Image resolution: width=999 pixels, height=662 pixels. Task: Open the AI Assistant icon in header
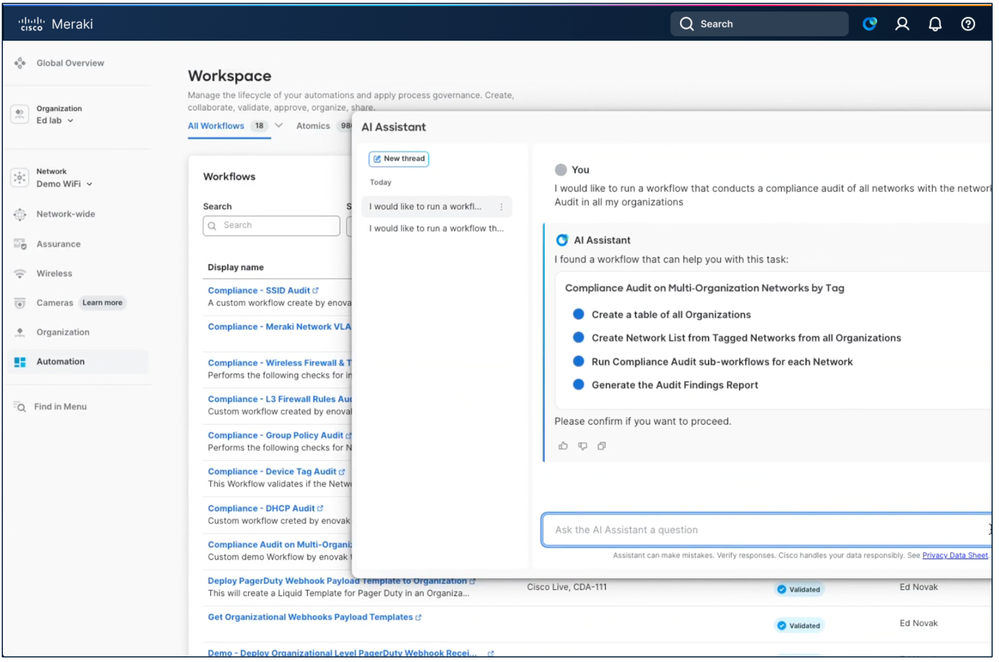pyautogui.click(x=870, y=24)
